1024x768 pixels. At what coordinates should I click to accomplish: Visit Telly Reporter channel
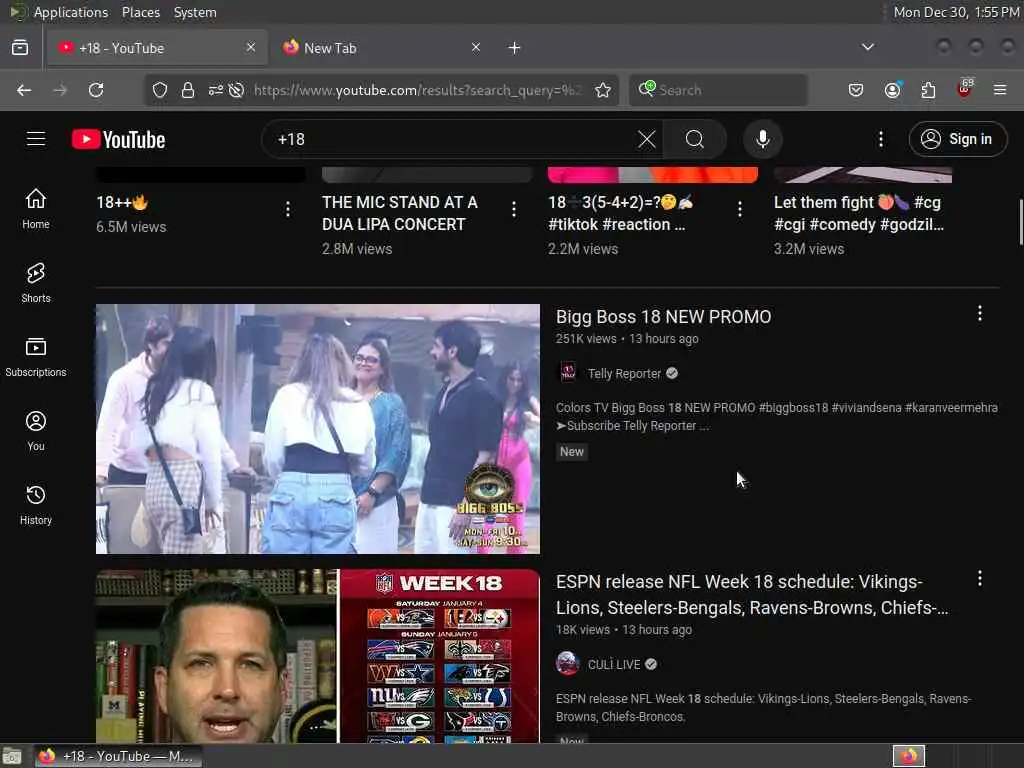pyautogui.click(x=624, y=374)
